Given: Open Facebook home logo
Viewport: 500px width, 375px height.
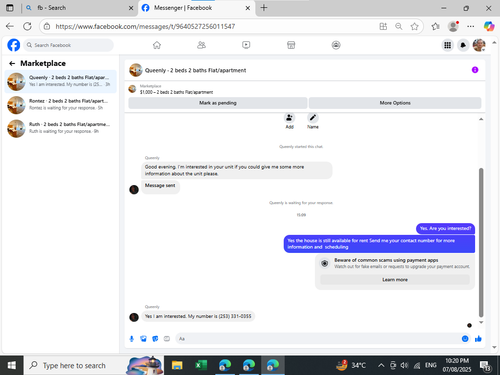Looking at the screenshot, I should click(x=14, y=45).
